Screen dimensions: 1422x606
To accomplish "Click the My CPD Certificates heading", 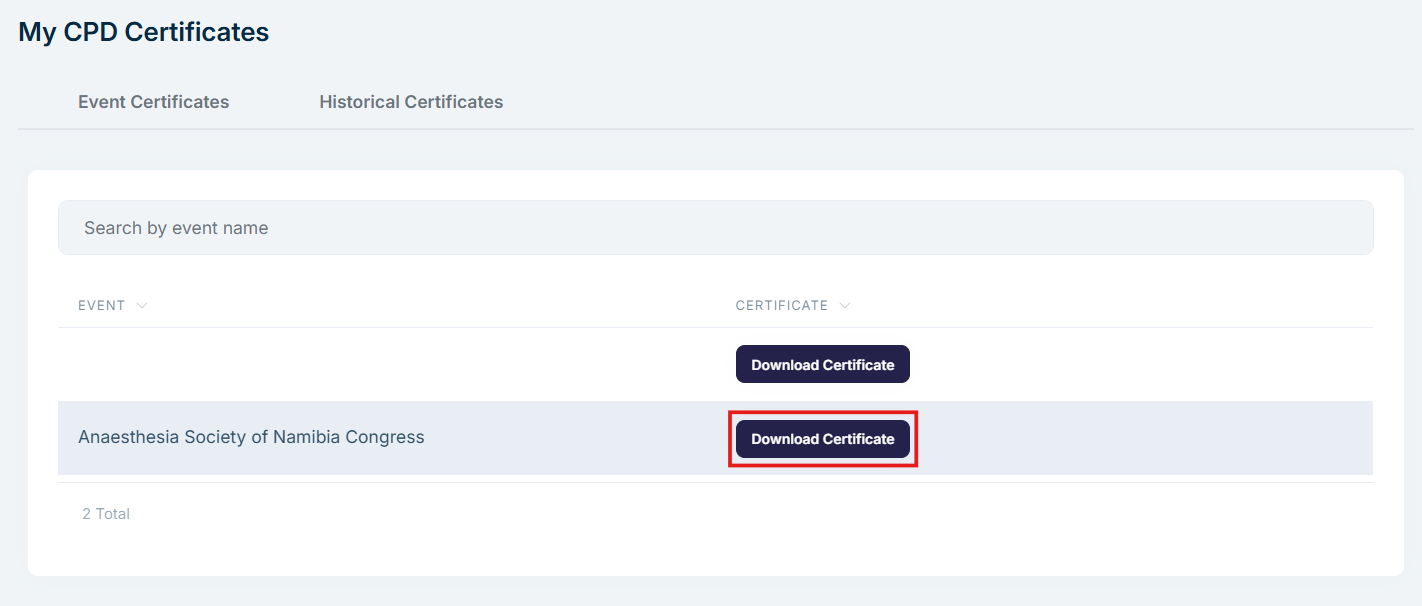I will pos(144,32).
